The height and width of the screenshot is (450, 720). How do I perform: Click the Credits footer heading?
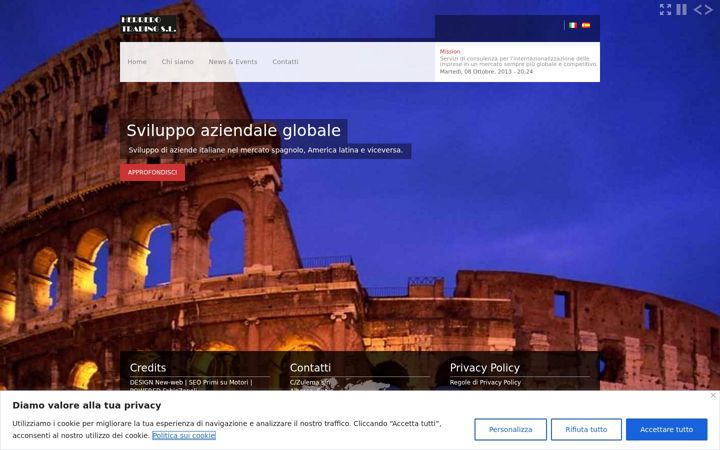(x=148, y=368)
